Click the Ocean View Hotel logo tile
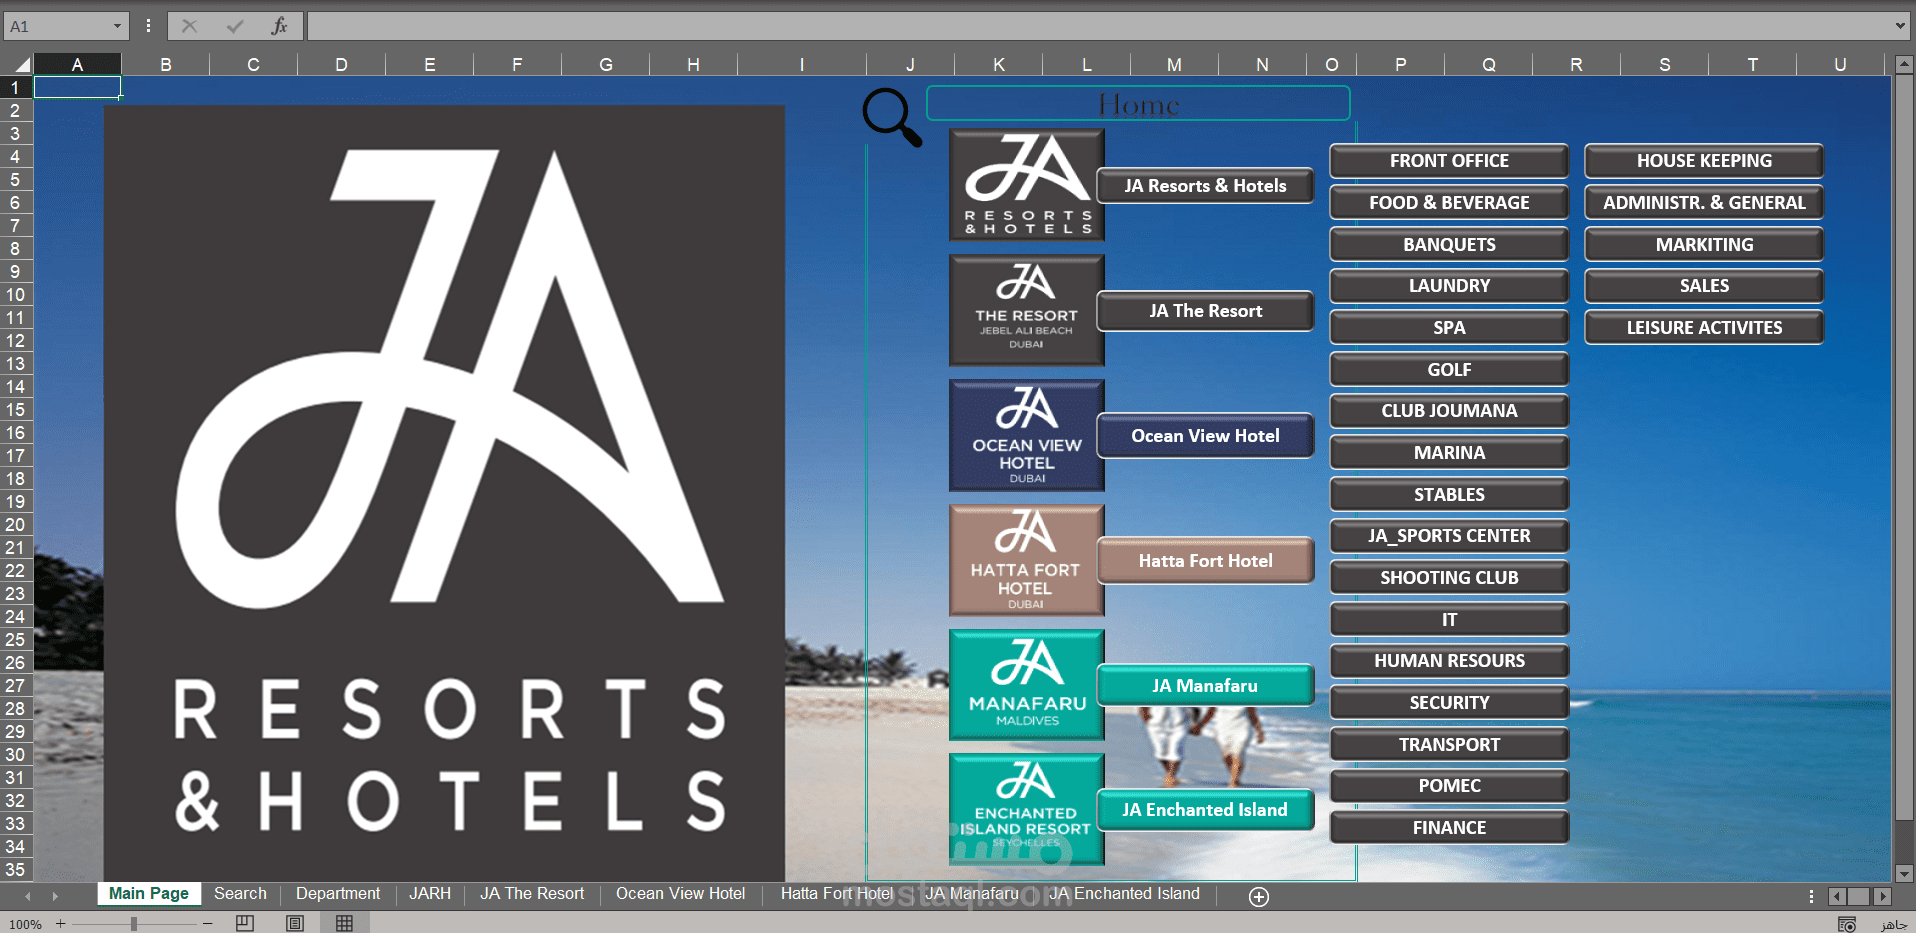This screenshot has height=933, width=1916. [x=1027, y=435]
